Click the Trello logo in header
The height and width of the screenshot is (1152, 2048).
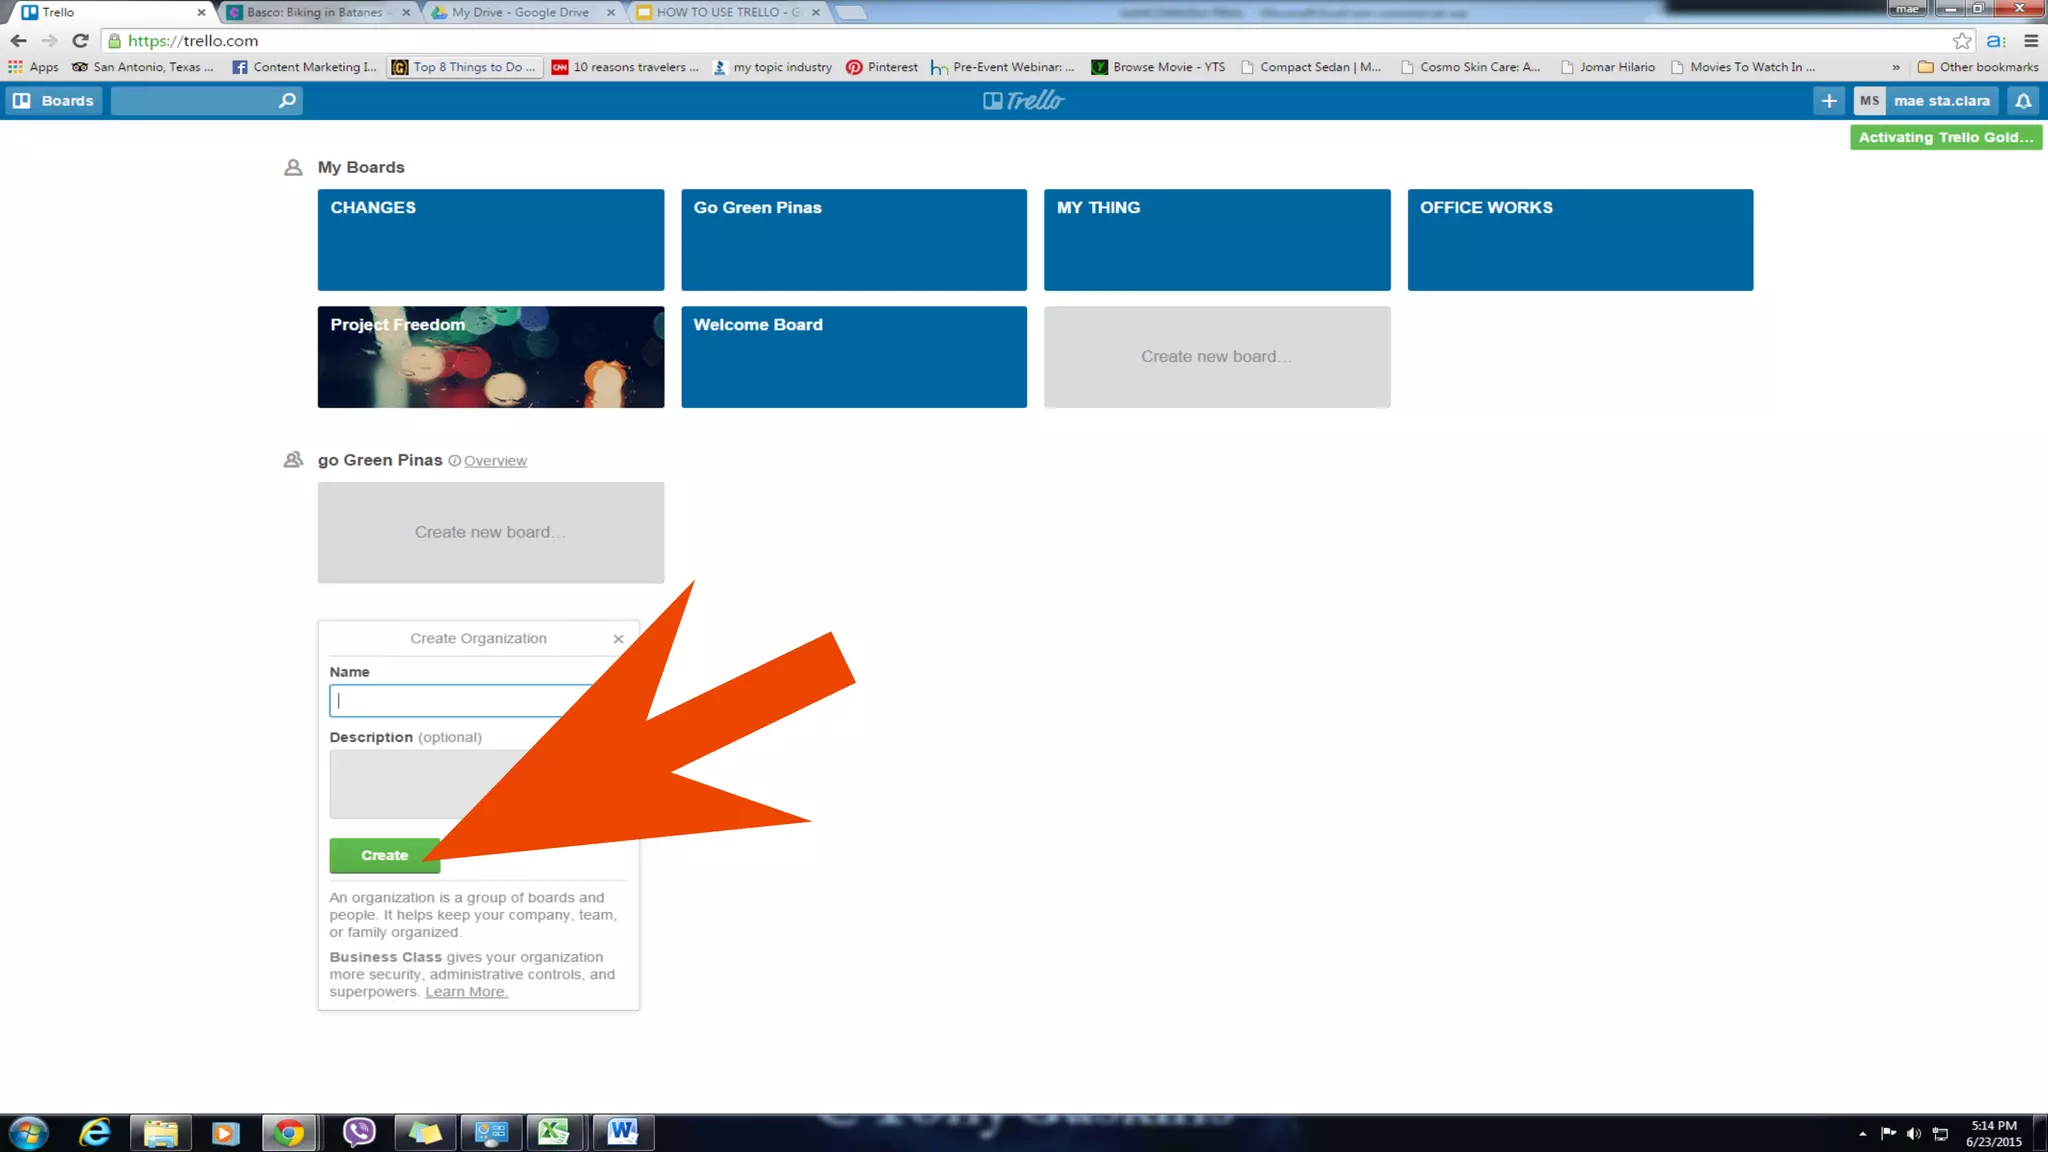(x=1023, y=100)
